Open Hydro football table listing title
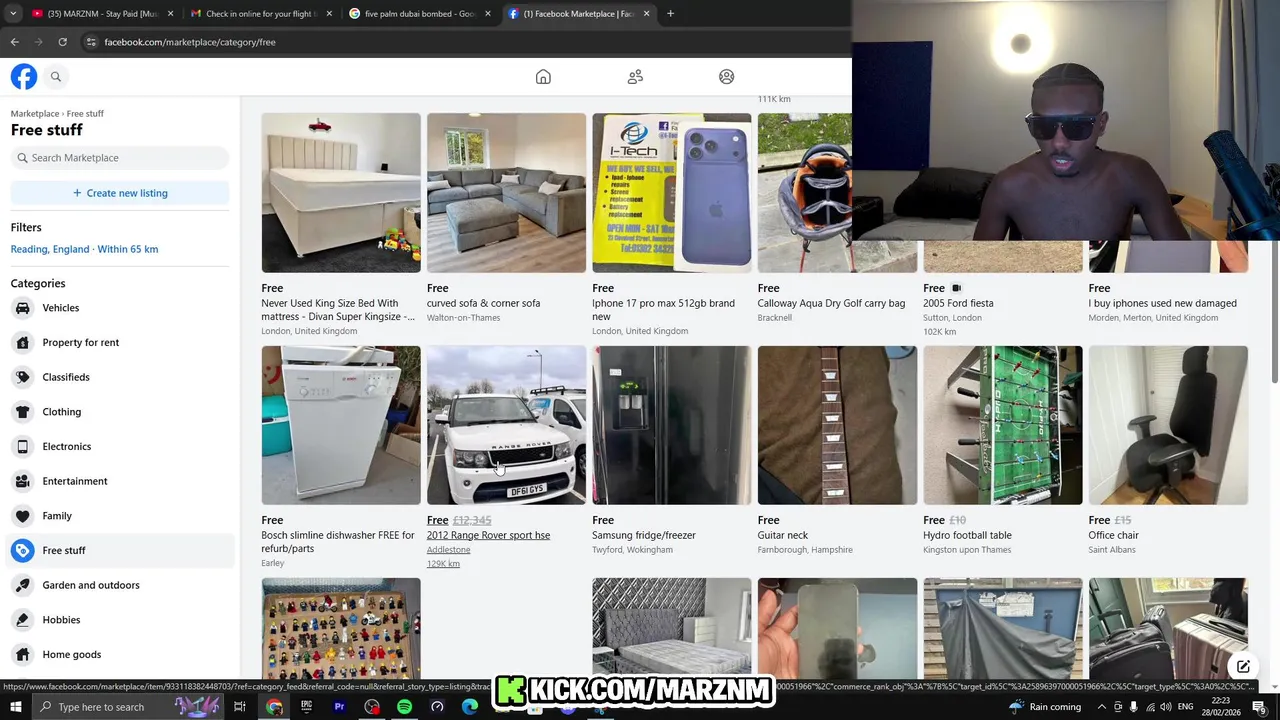 (x=967, y=535)
